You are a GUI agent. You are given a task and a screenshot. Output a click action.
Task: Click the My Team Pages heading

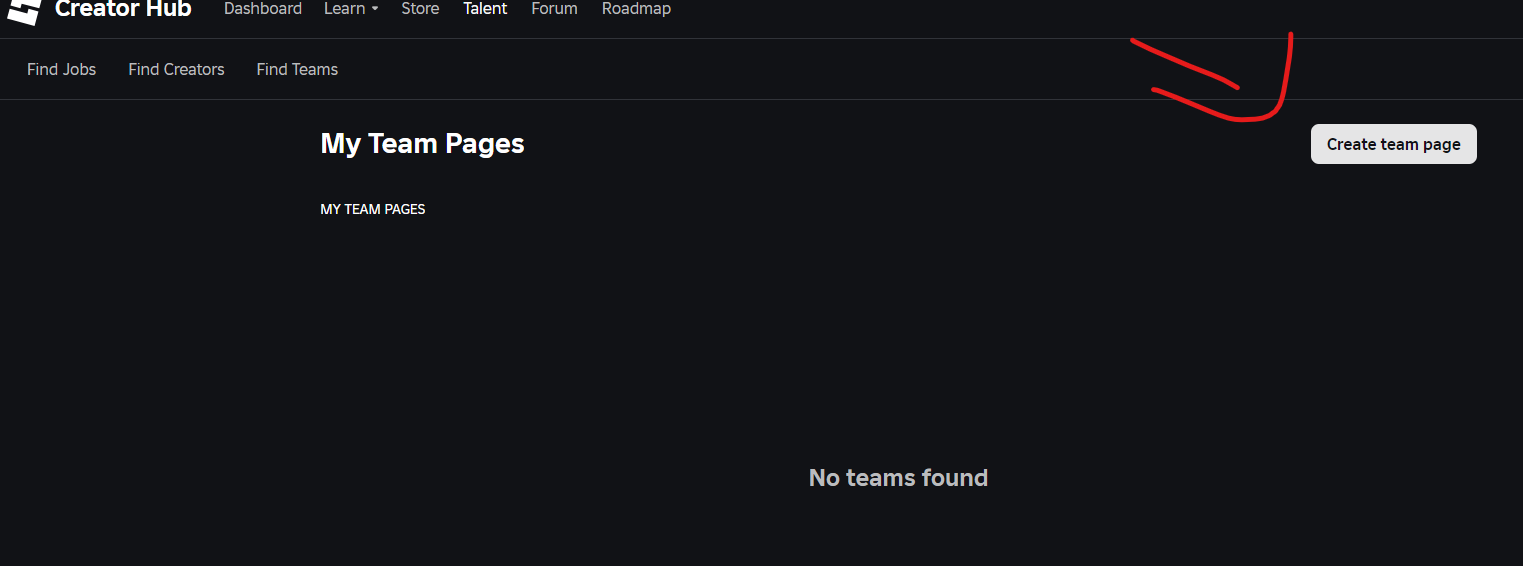point(422,144)
